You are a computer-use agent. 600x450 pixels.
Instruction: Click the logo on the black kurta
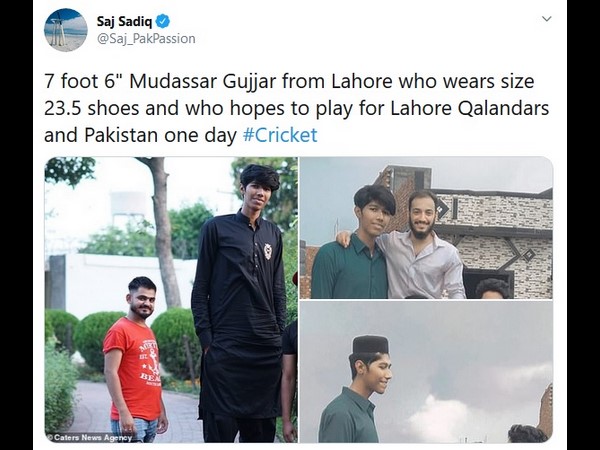(x=267, y=251)
